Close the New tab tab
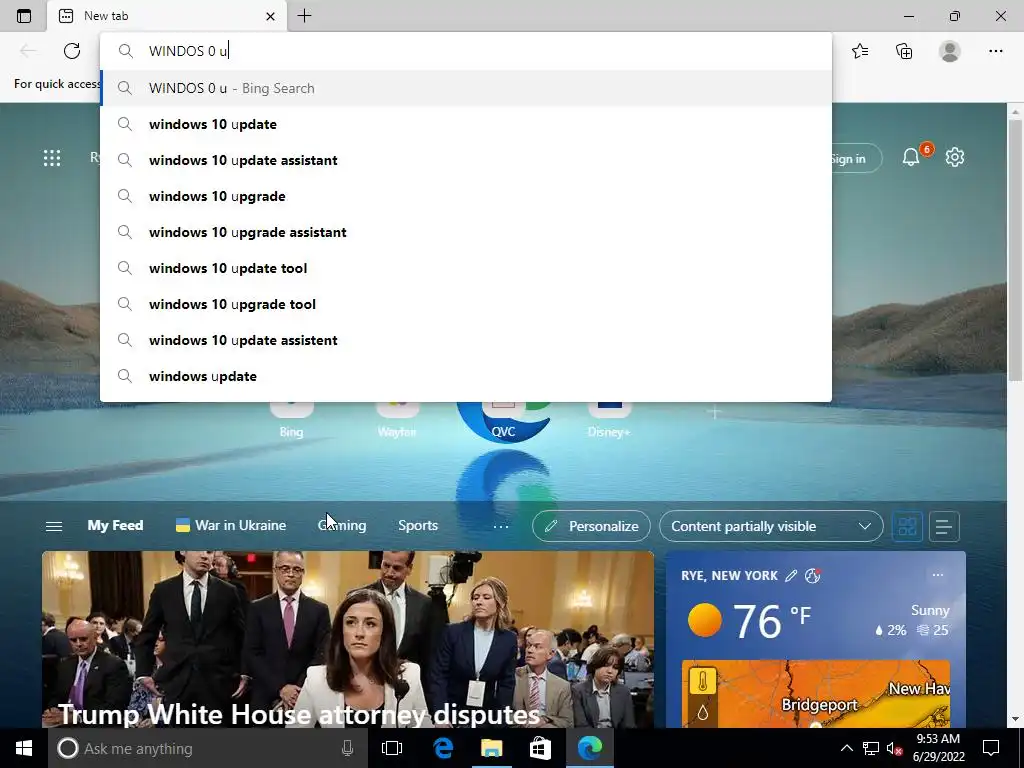 tap(270, 16)
